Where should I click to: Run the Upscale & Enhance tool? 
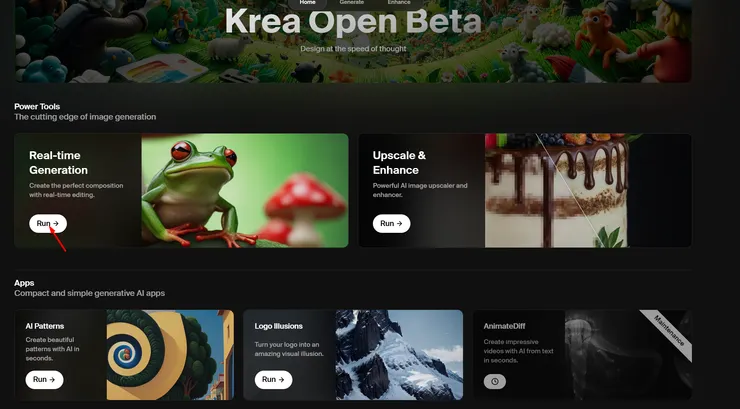[391, 224]
